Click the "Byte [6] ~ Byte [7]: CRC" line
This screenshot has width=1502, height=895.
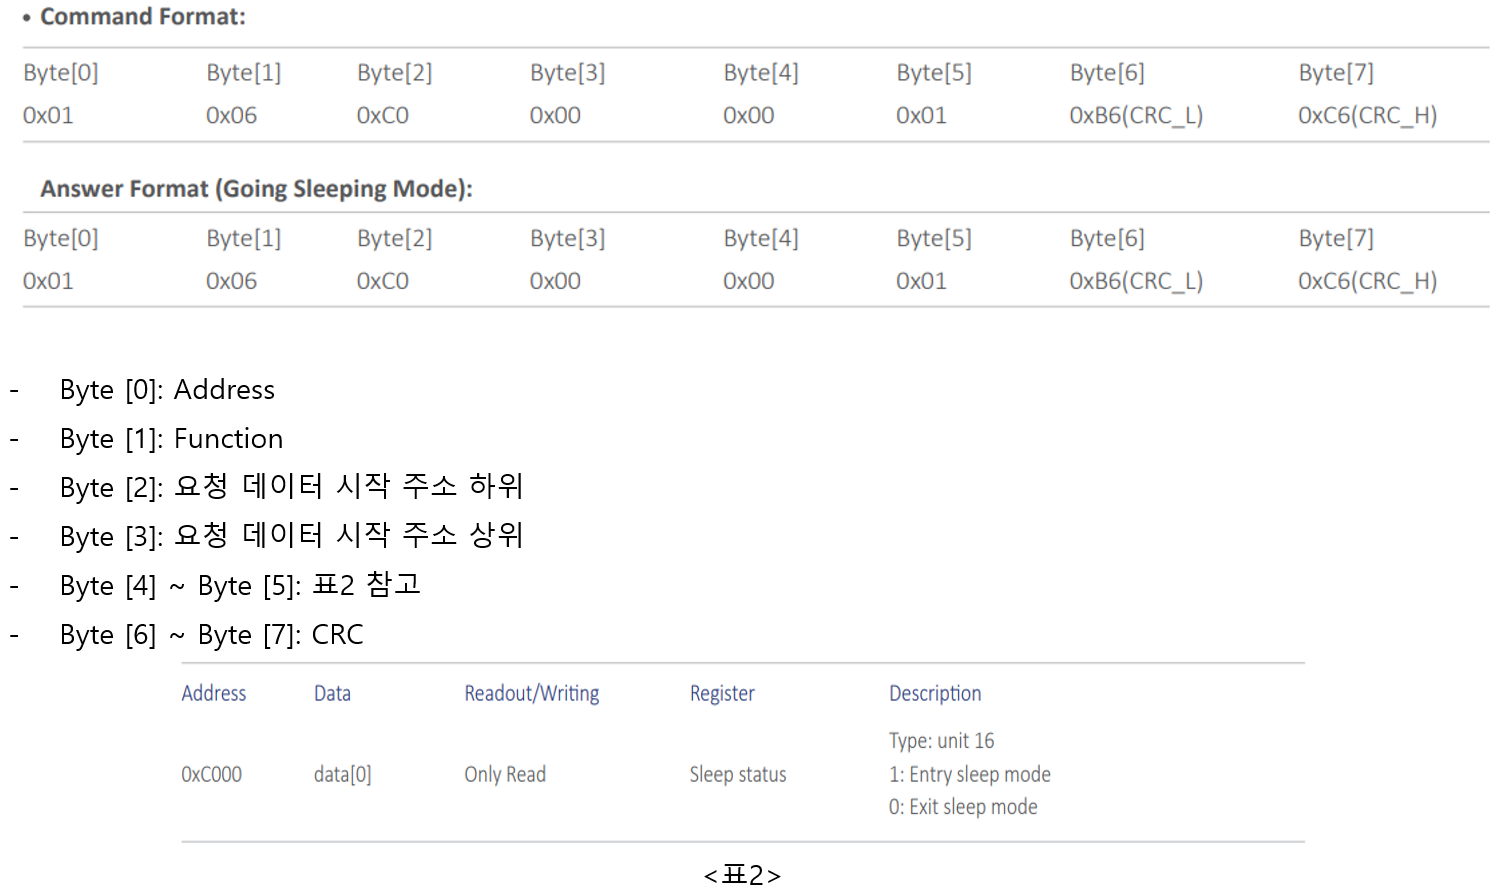coord(211,635)
